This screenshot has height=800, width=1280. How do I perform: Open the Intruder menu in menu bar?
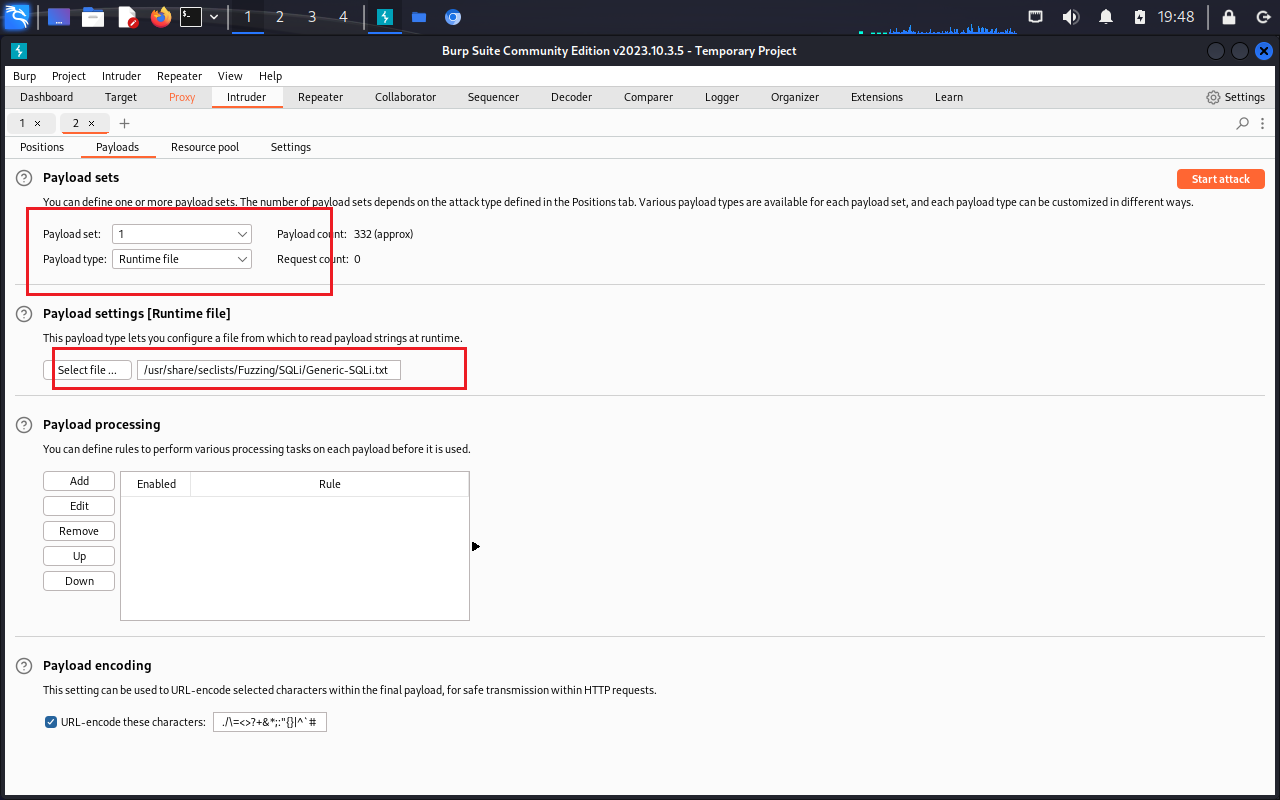click(121, 76)
